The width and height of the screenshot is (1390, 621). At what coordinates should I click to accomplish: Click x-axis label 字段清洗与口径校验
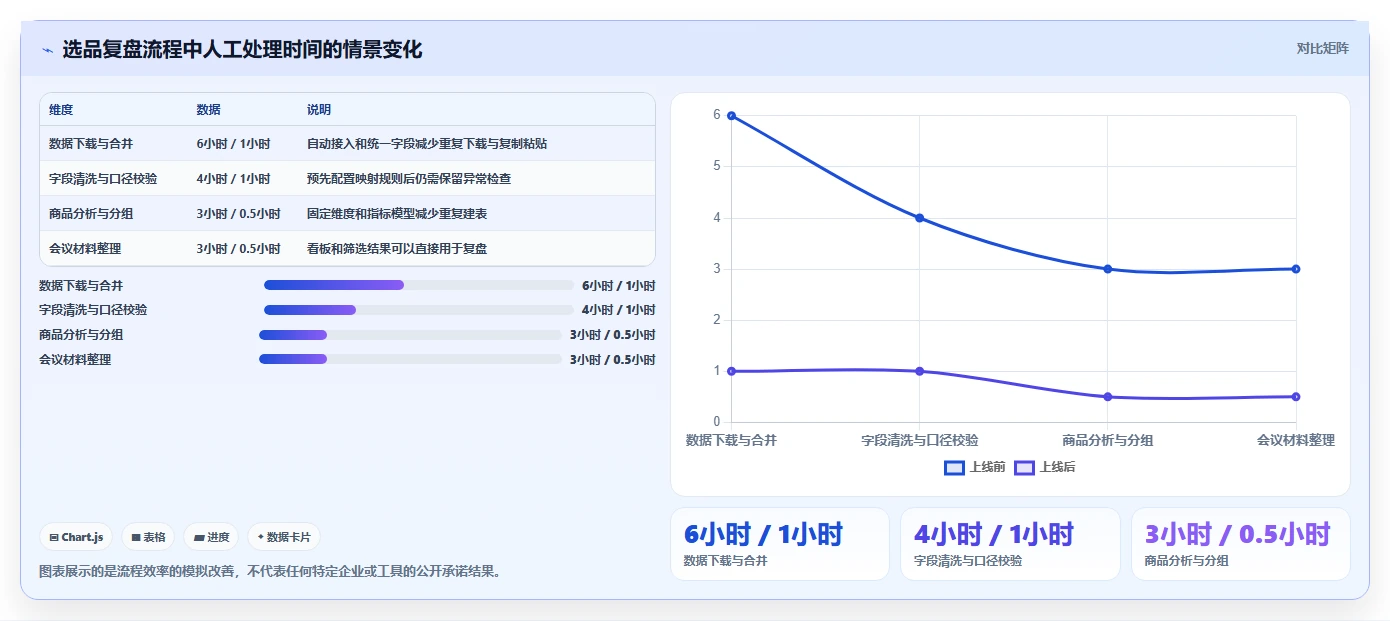coord(920,440)
